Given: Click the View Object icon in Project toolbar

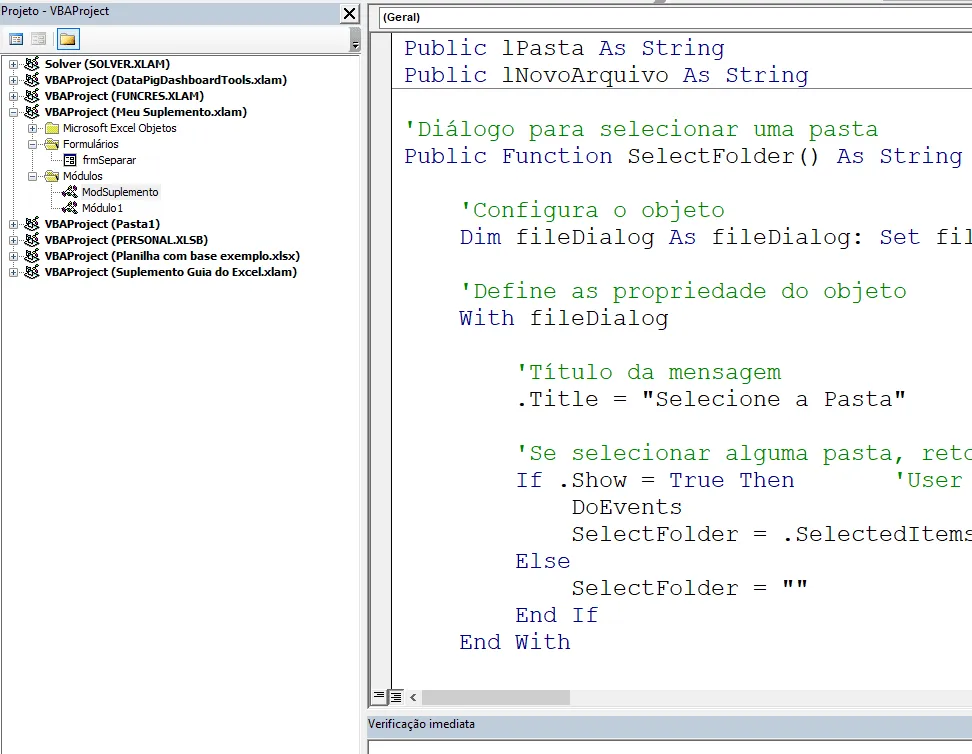Looking at the screenshot, I should tap(38, 39).
